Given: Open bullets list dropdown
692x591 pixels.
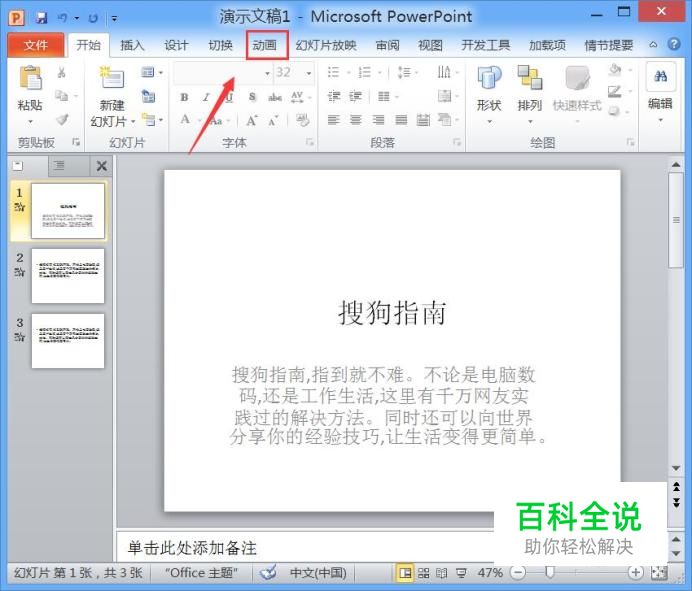Looking at the screenshot, I should click(x=349, y=72).
